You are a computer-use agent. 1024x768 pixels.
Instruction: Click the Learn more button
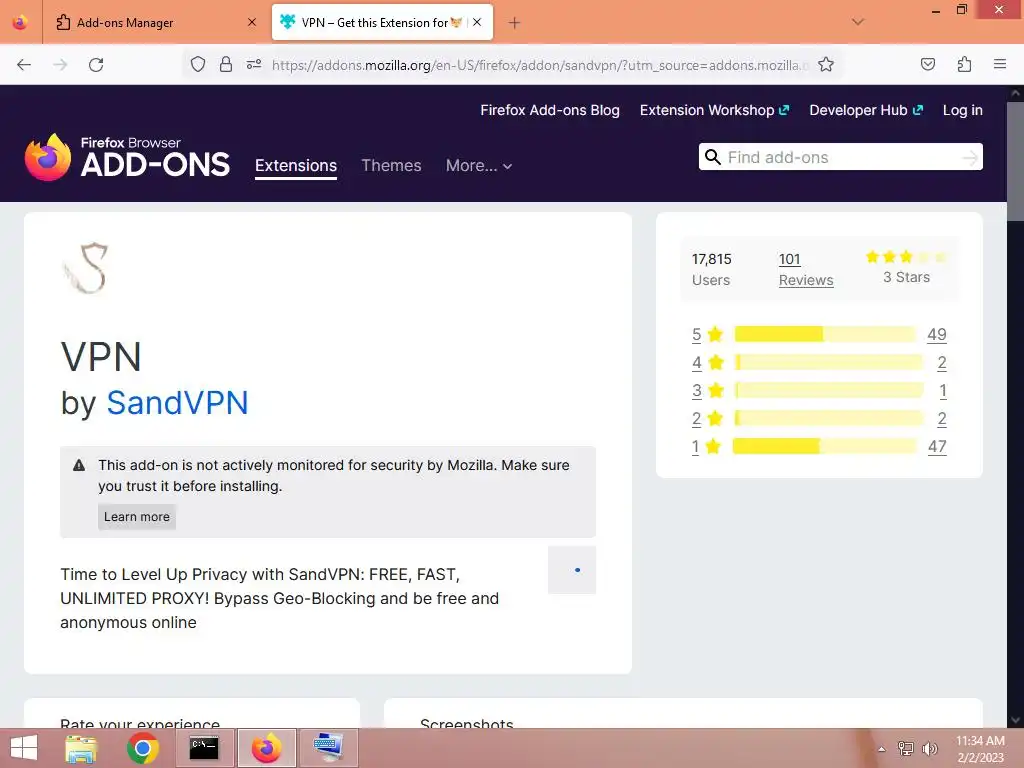pos(136,517)
